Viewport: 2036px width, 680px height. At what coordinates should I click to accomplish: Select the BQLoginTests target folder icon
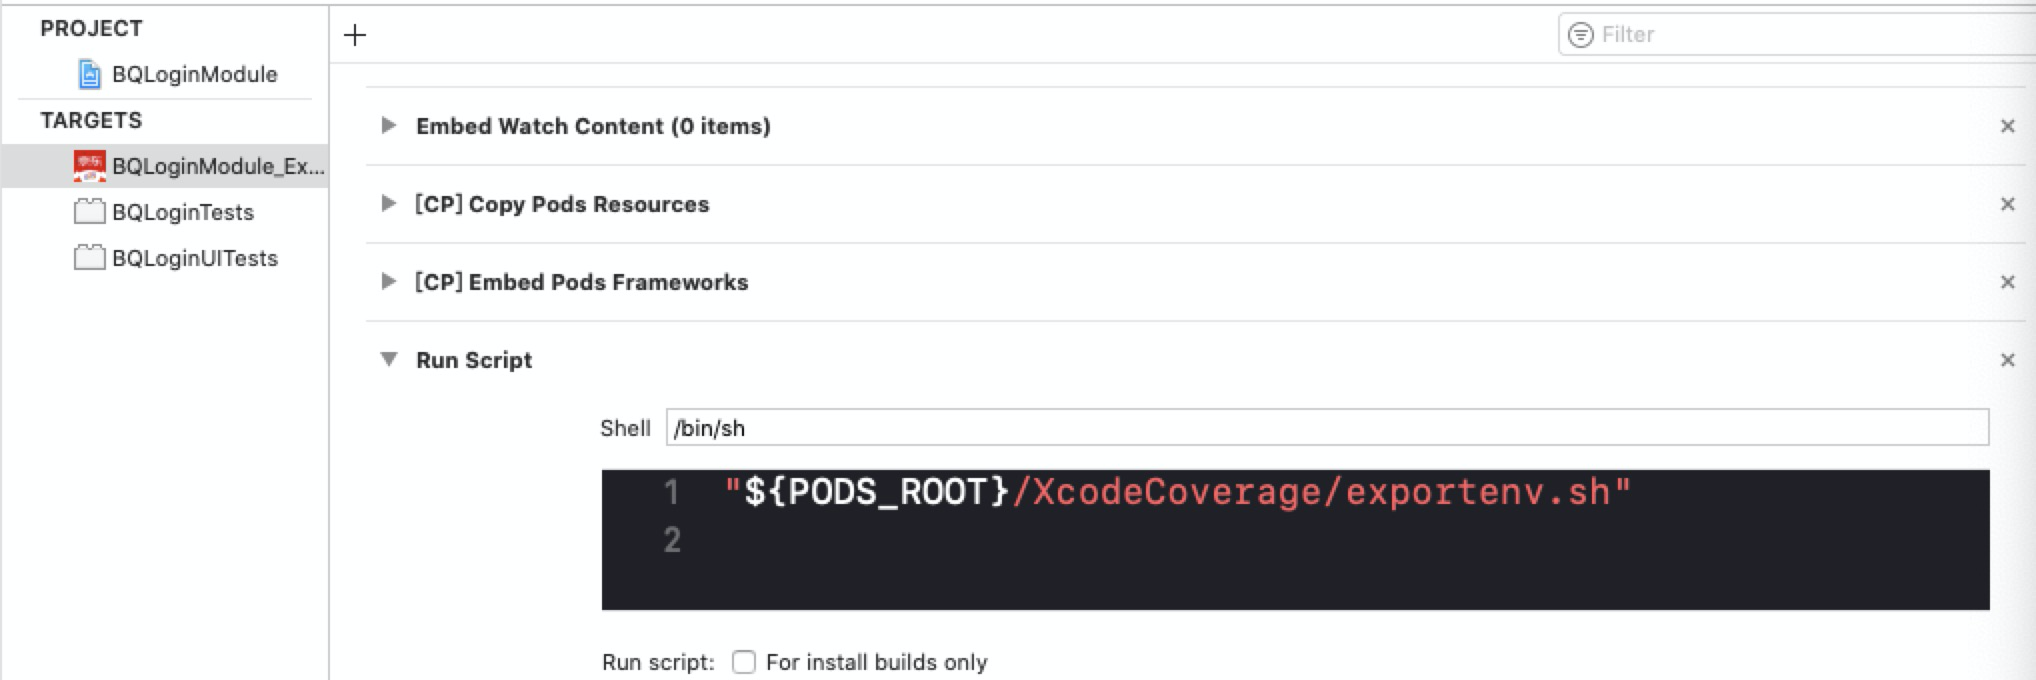click(90, 212)
